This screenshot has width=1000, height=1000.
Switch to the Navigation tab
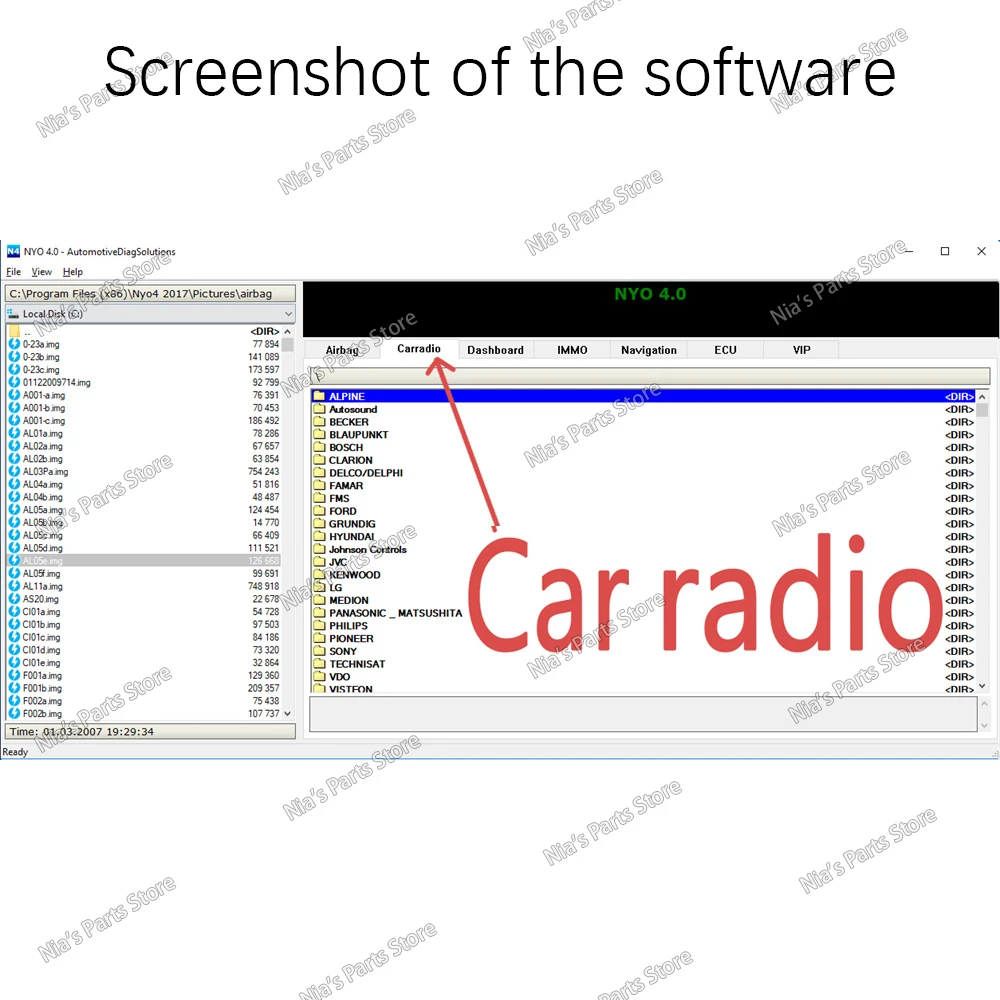[x=649, y=350]
